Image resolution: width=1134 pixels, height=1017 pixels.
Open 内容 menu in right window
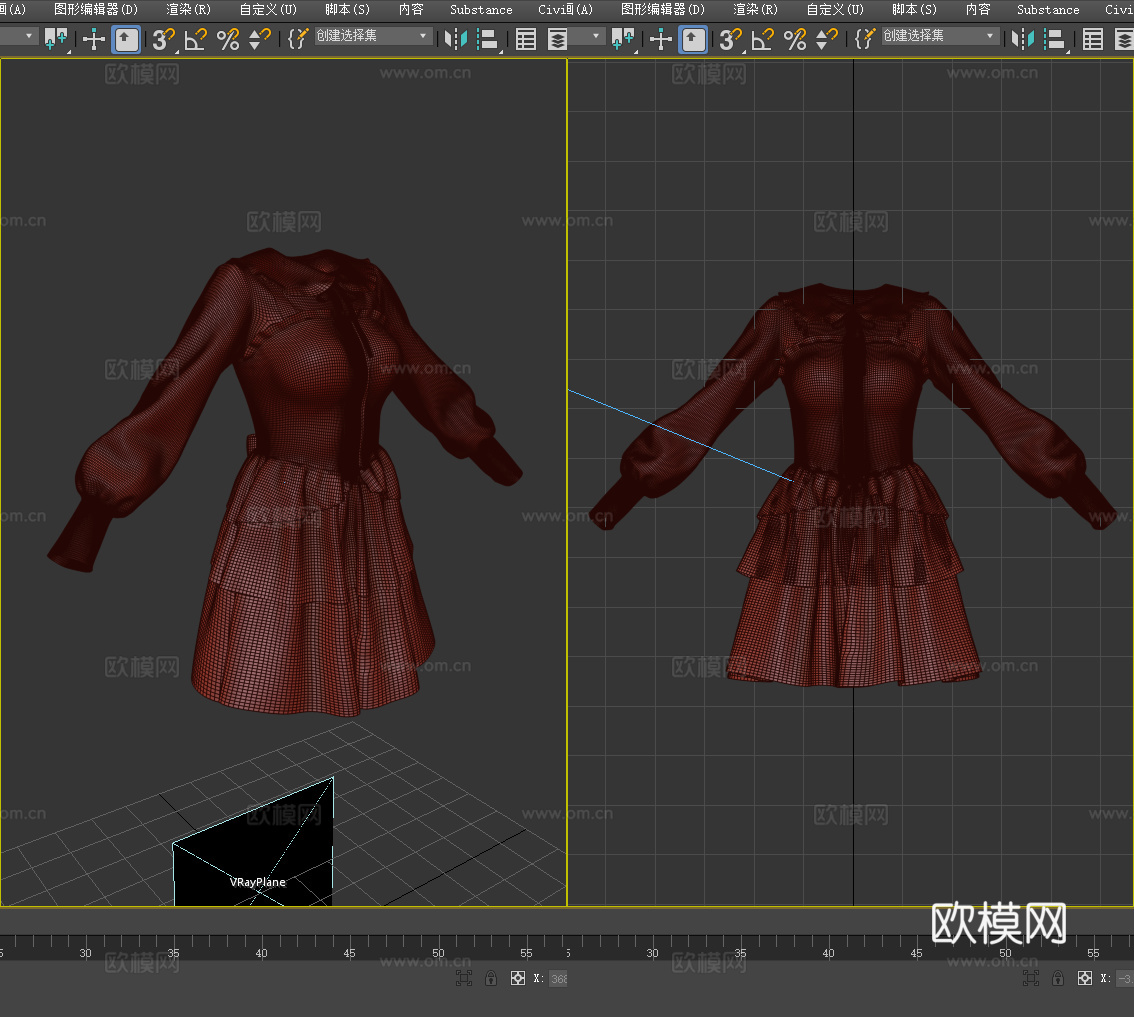point(978,9)
